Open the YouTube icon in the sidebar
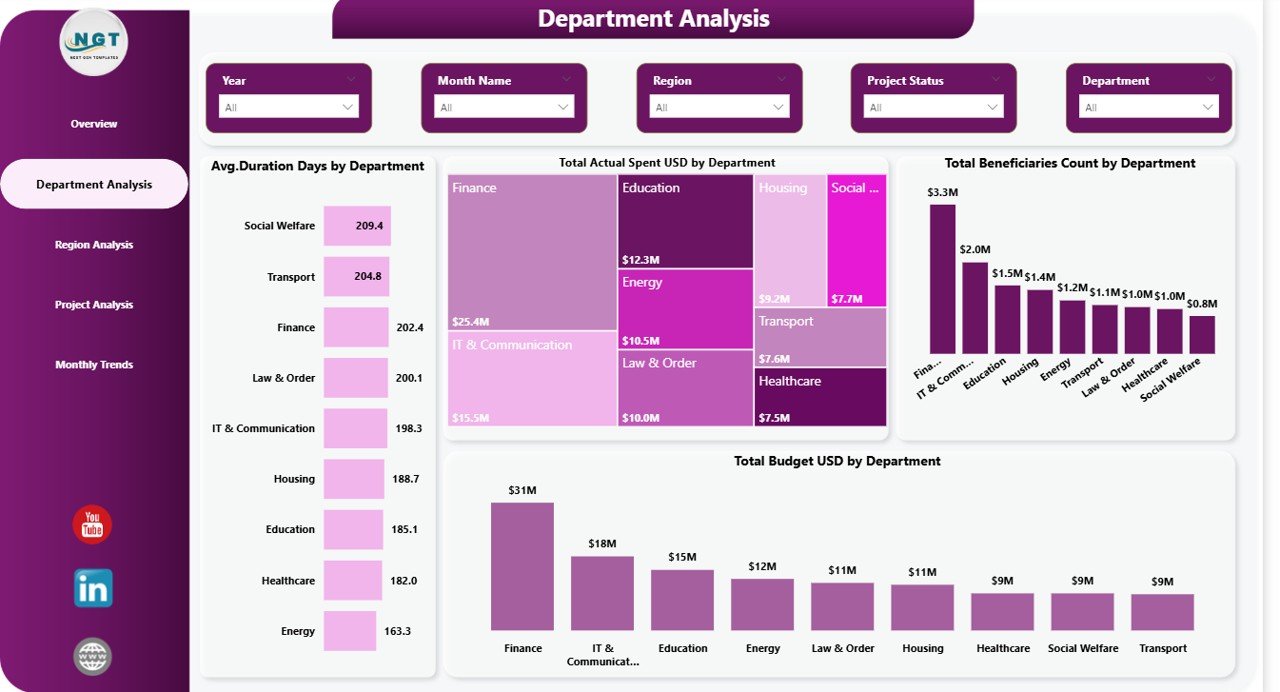1280x692 pixels. tap(91, 523)
